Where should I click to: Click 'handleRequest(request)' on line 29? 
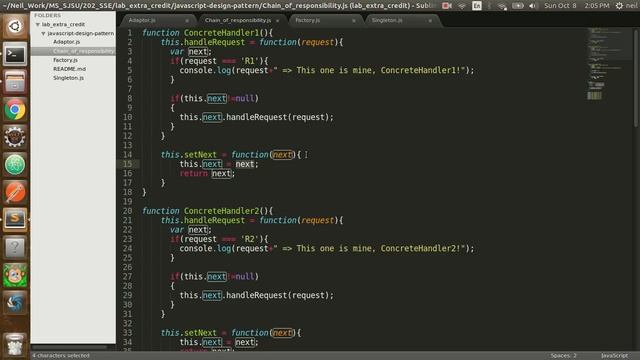pos(278,296)
